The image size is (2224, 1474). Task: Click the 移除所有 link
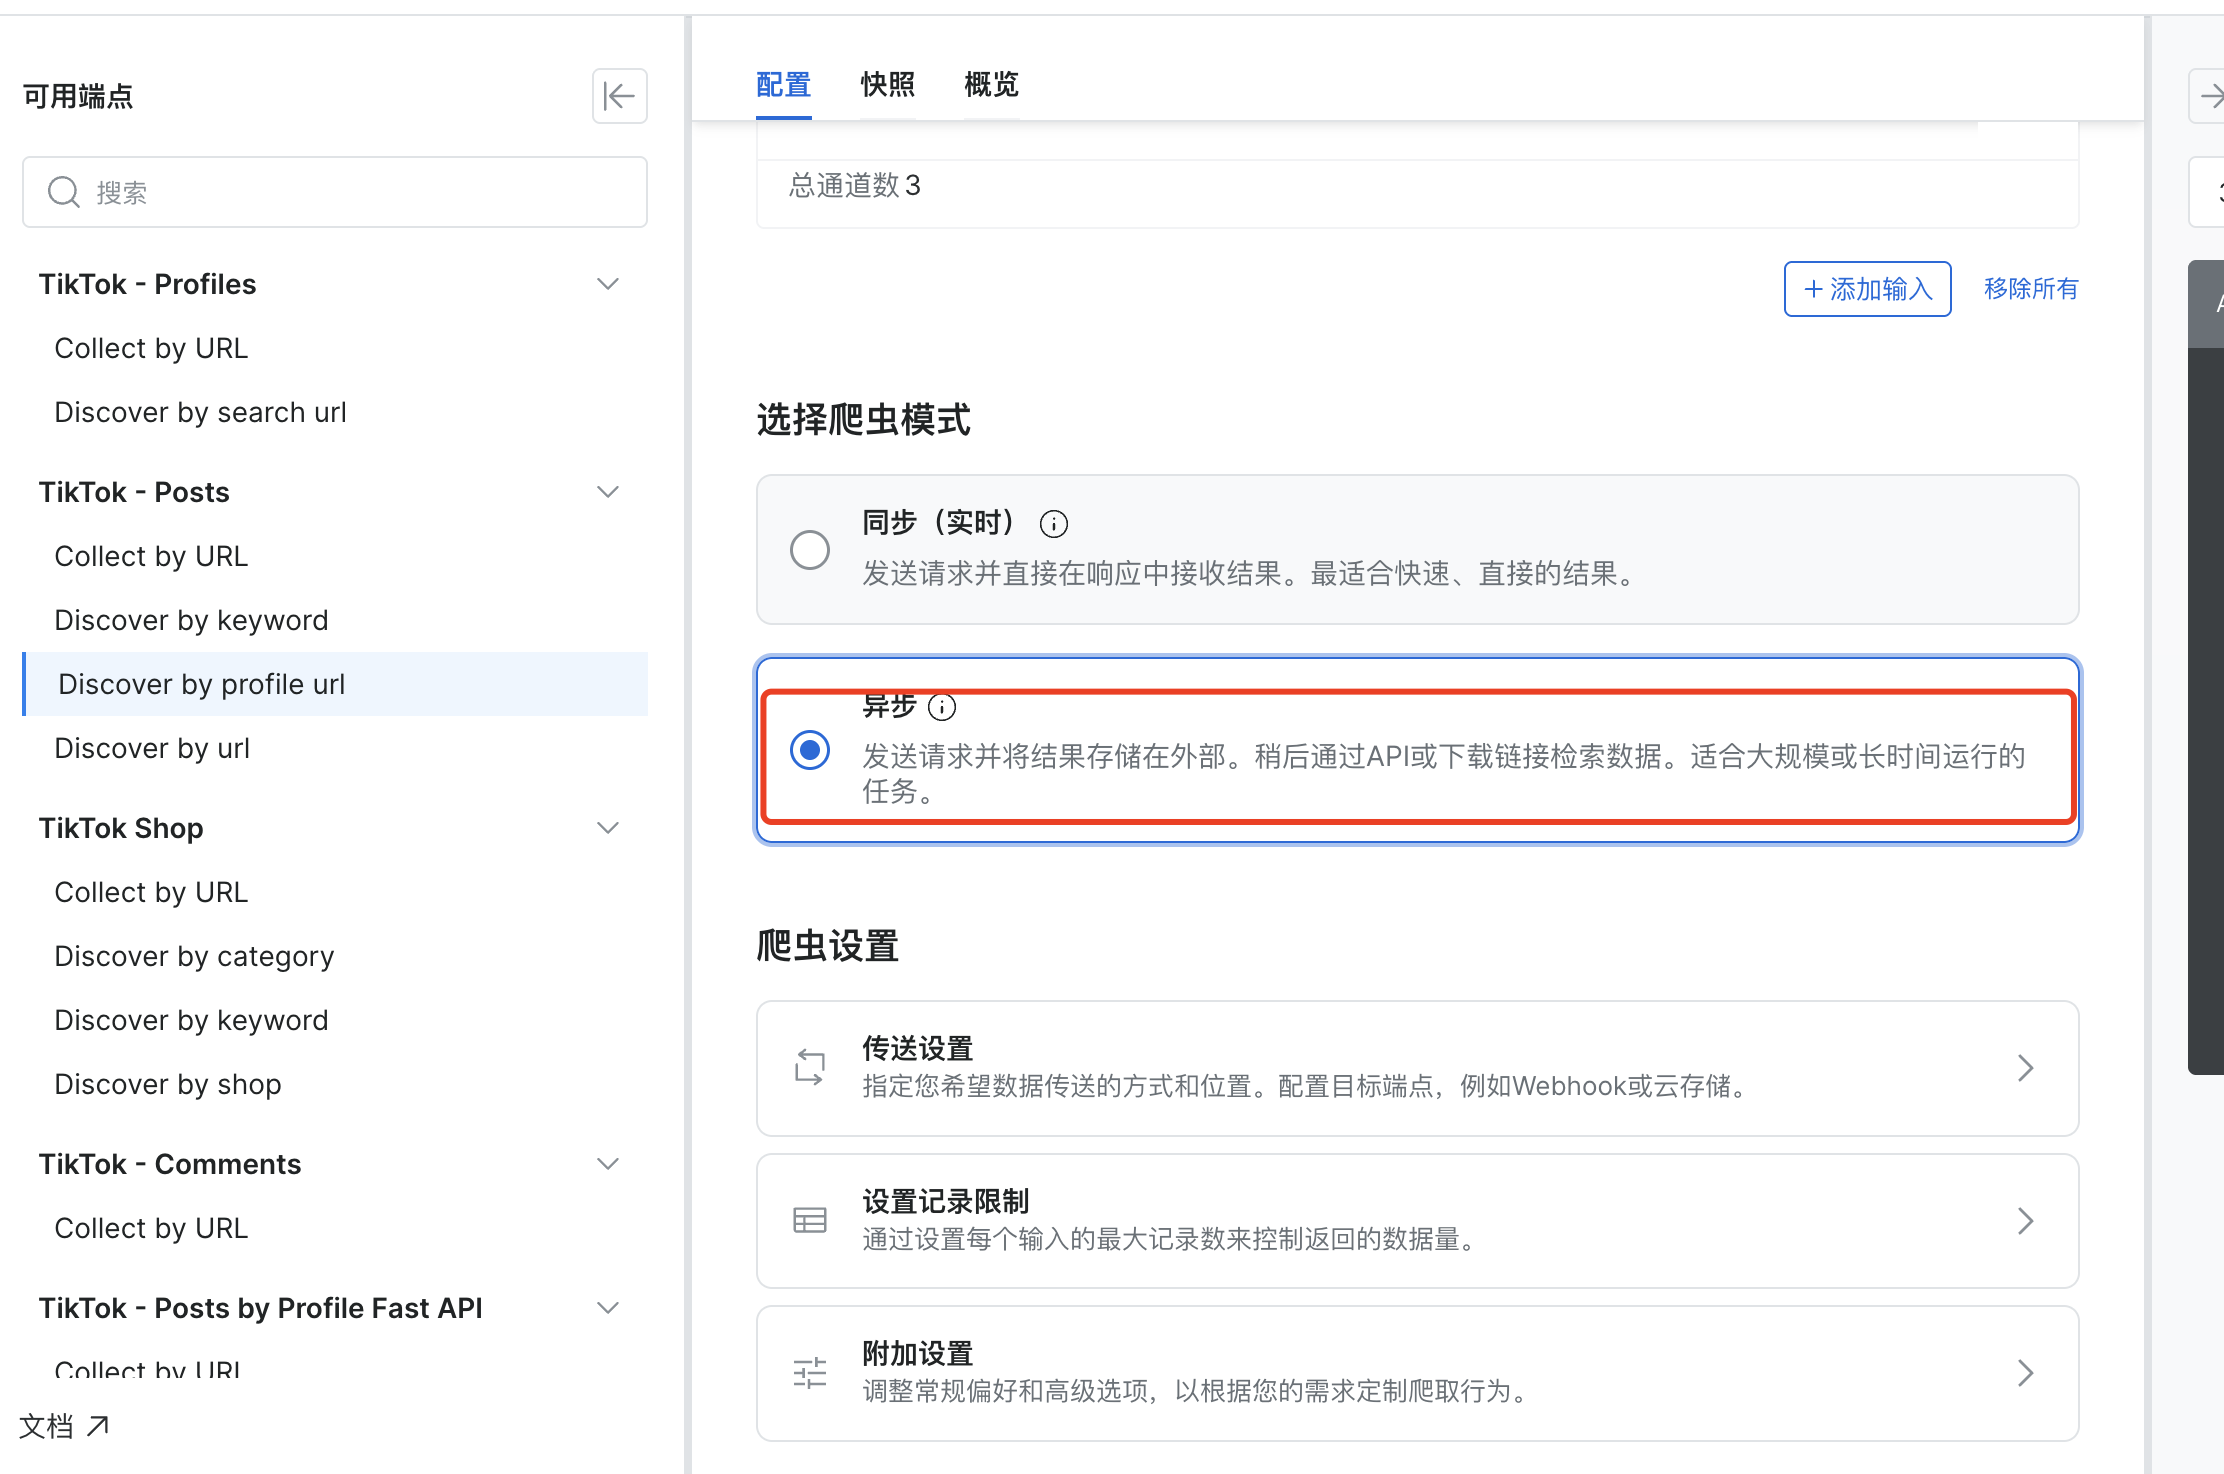[2030, 289]
